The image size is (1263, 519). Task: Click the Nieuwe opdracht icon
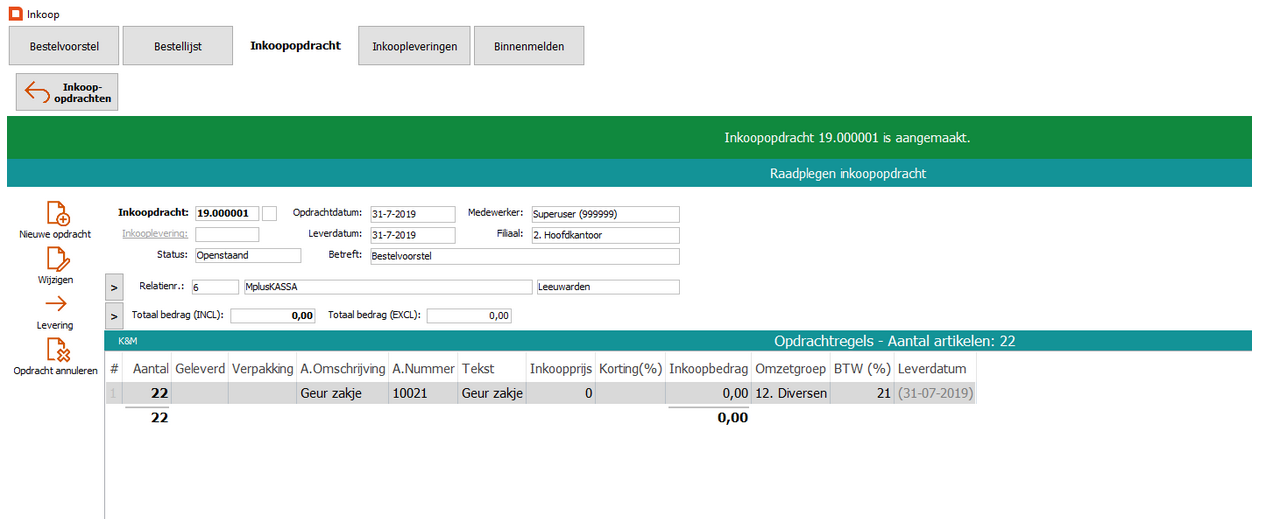[57, 213]
